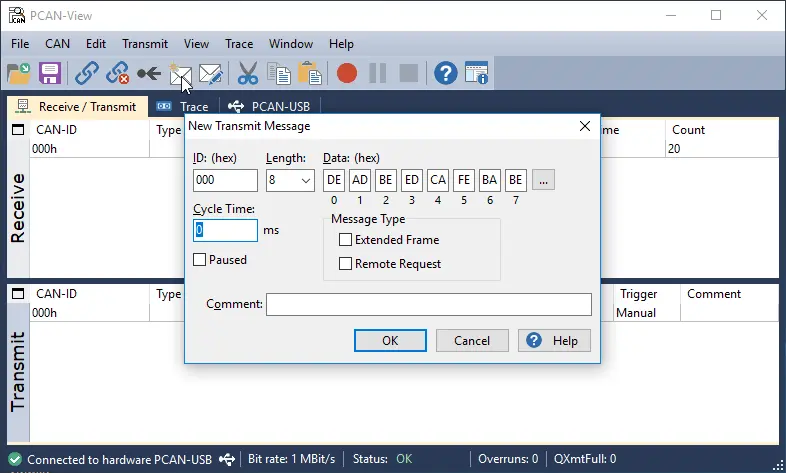Viewport: 786px width, 473px height.
Task: Enable the Paused checkbox
Action: coord(200,260)
